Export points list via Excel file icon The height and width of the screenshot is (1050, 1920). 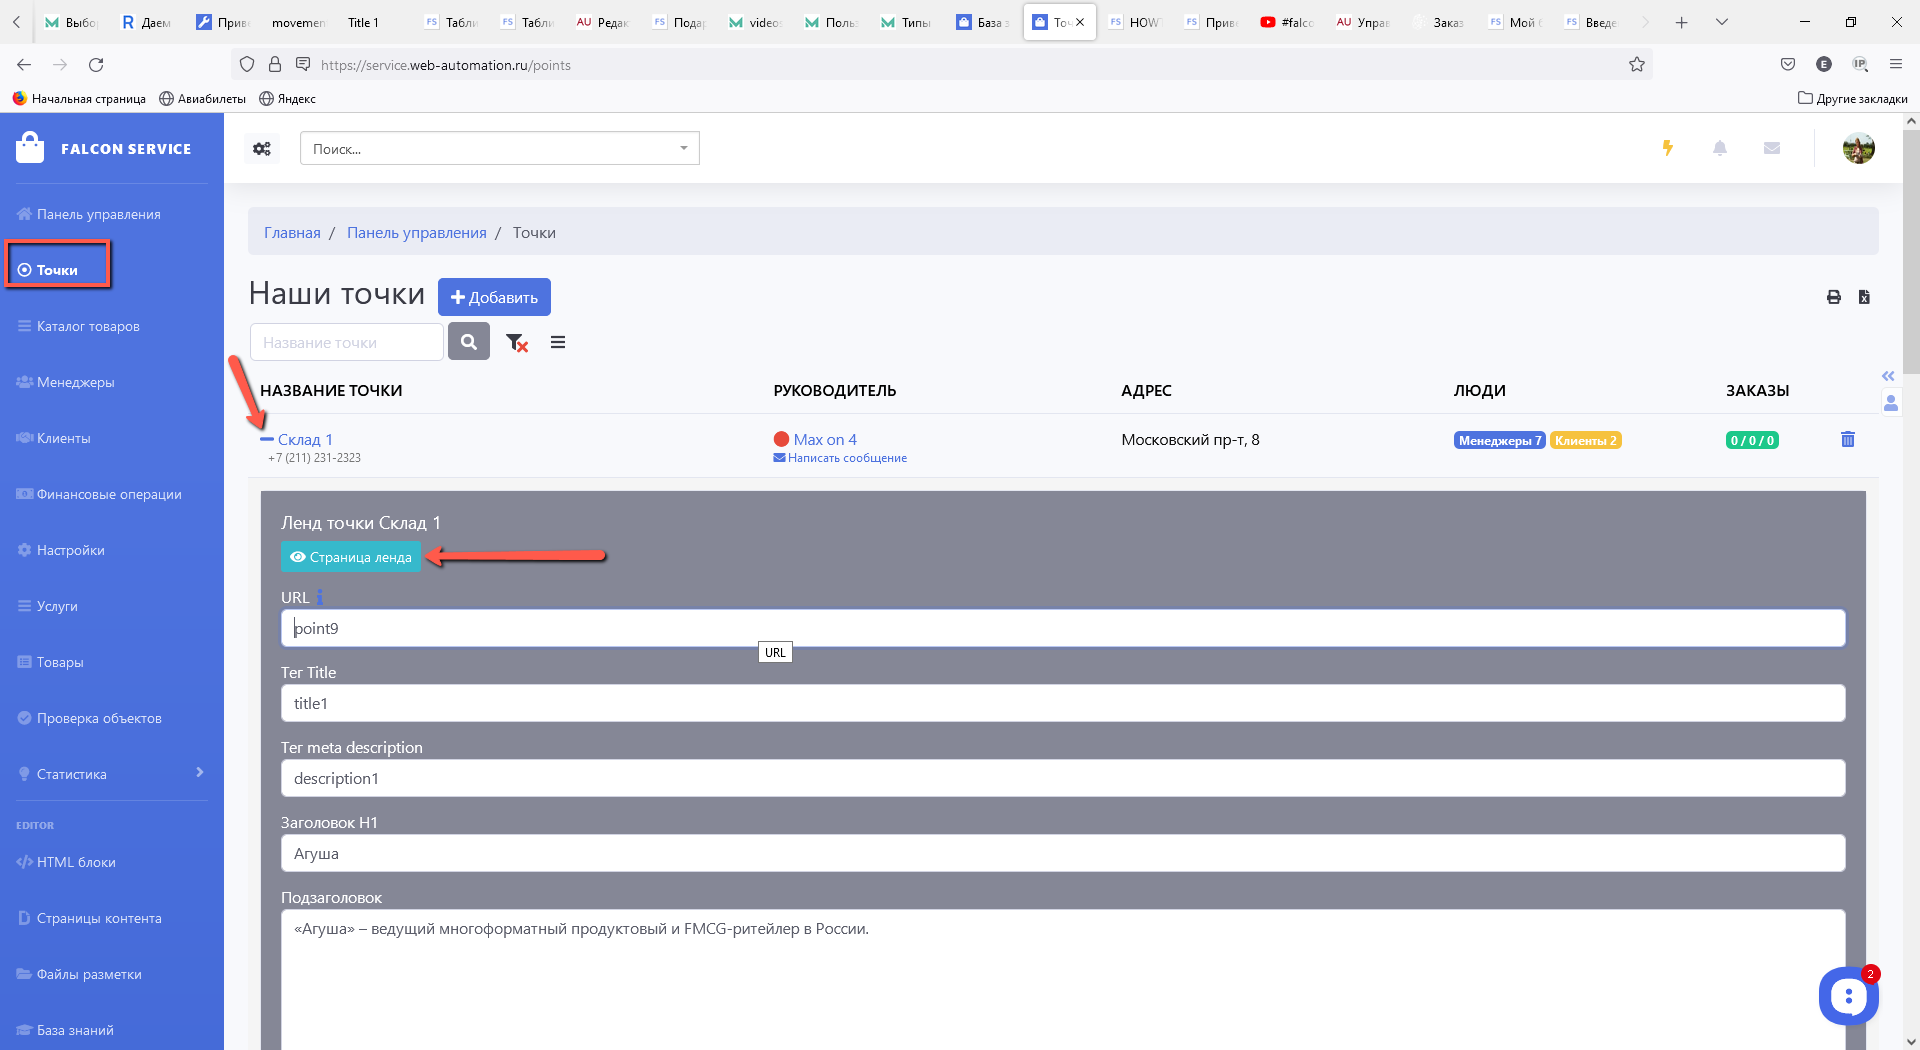click(x=1864, y=297)
